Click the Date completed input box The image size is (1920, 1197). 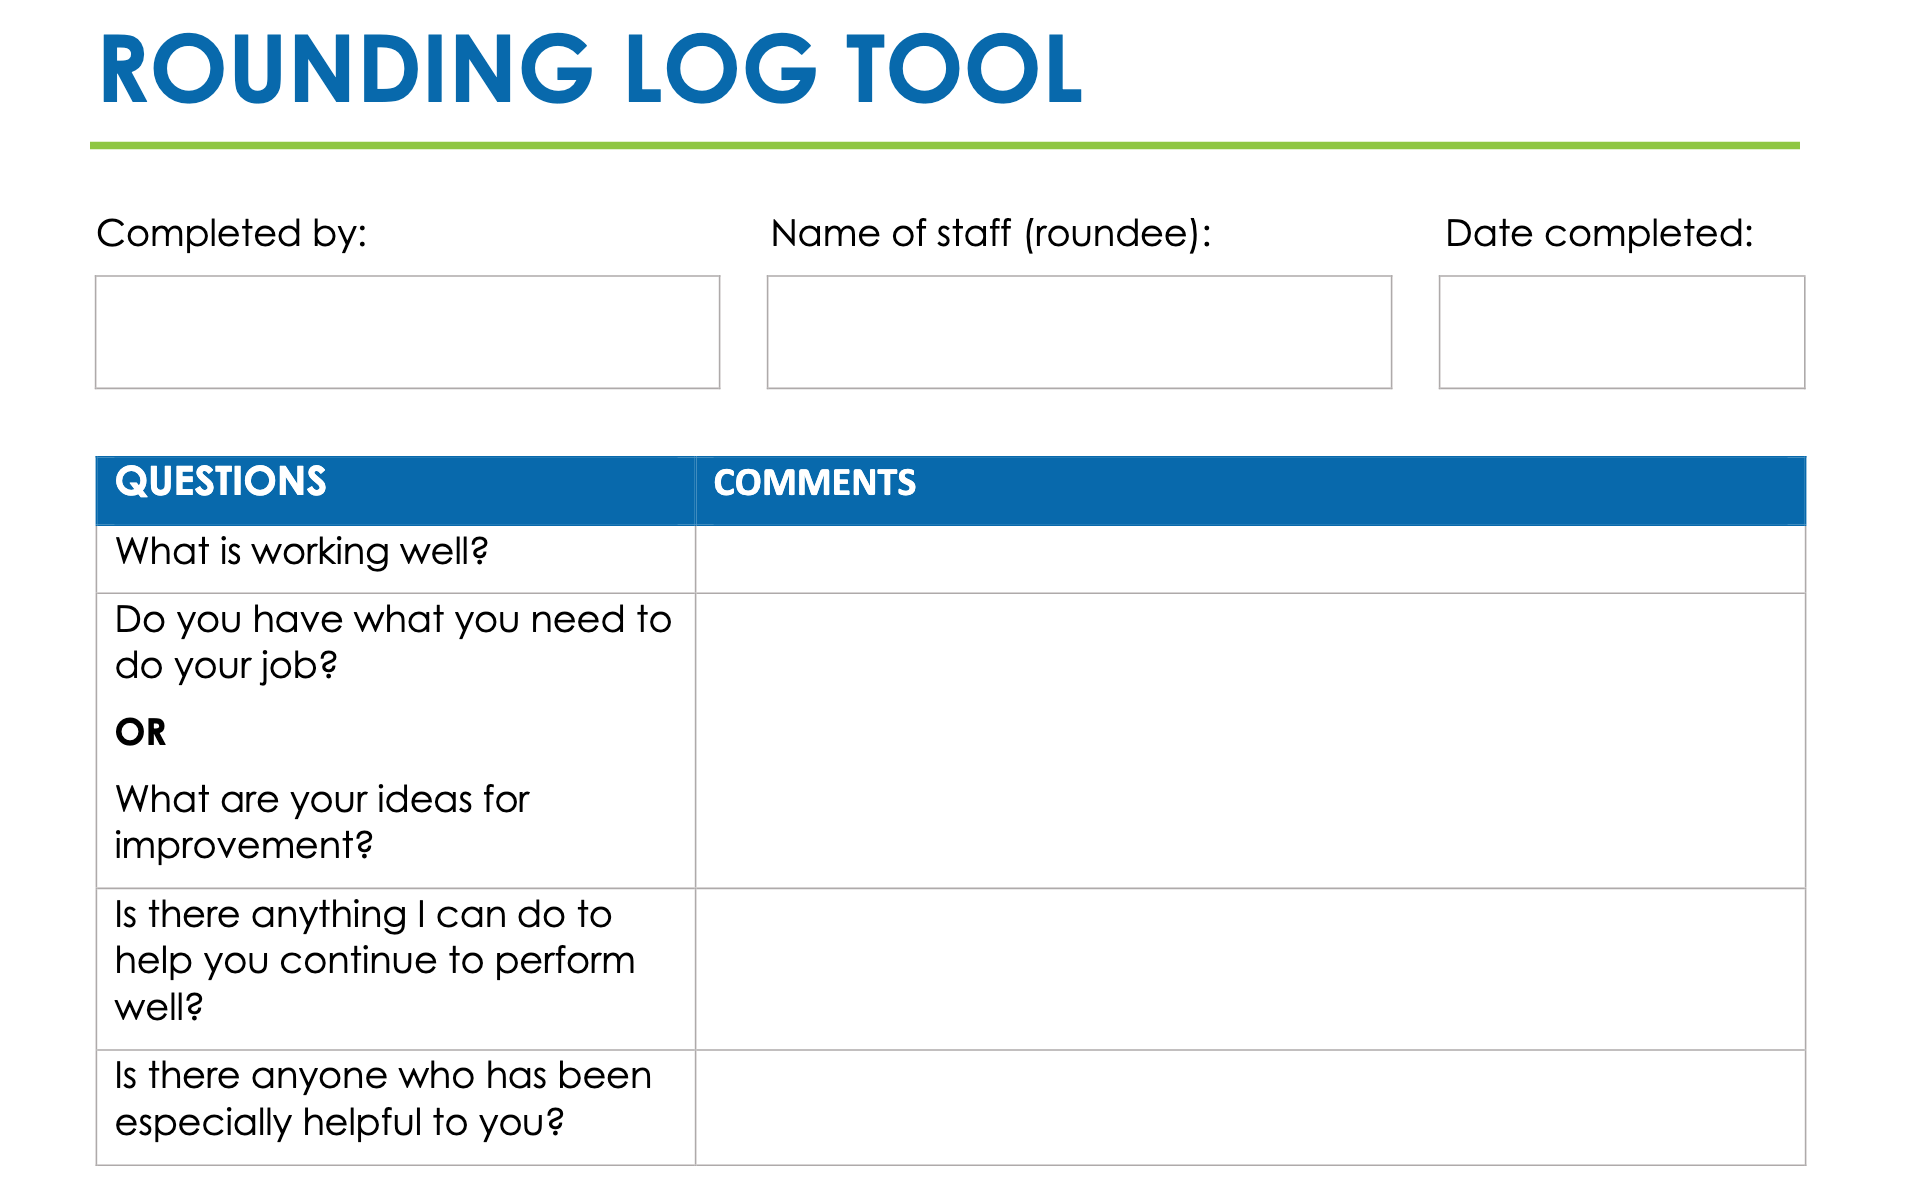tap(1622, 332)
